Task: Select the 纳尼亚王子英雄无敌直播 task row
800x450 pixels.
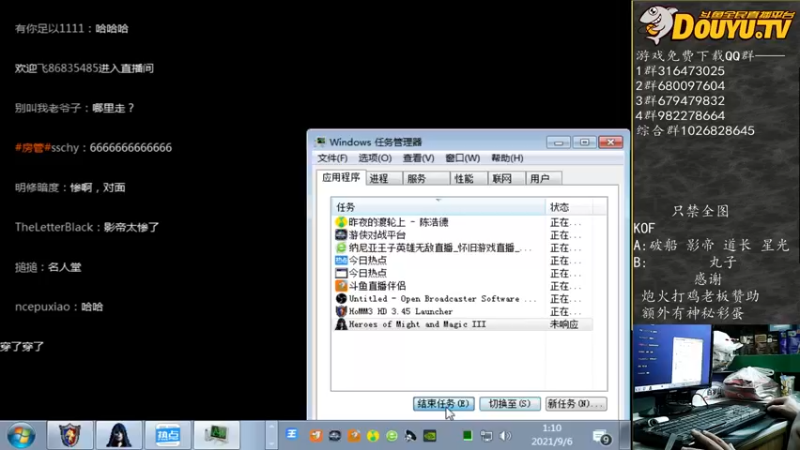Action: pyautogui.click(x=463, y=247)
